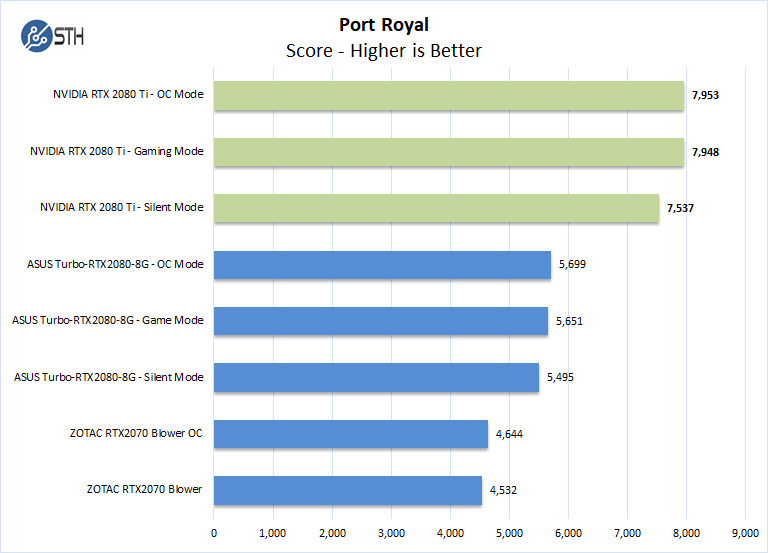
Task: Click the 'Score - Higher is Better' subtitle
Action: click(384, 51)
